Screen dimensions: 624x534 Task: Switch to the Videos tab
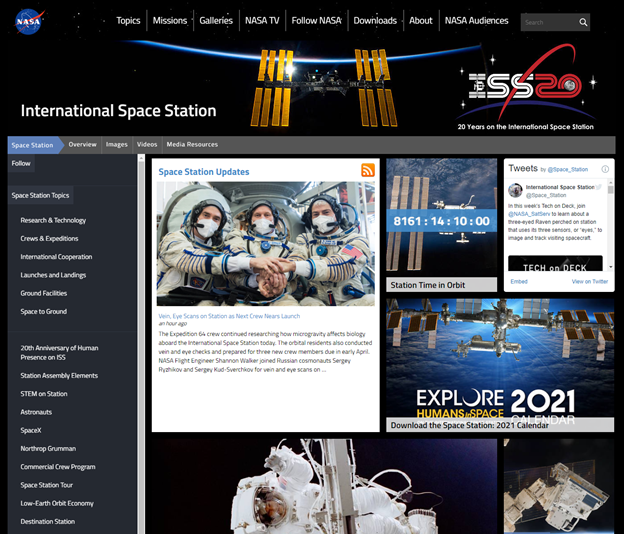(x=147, y=144)
